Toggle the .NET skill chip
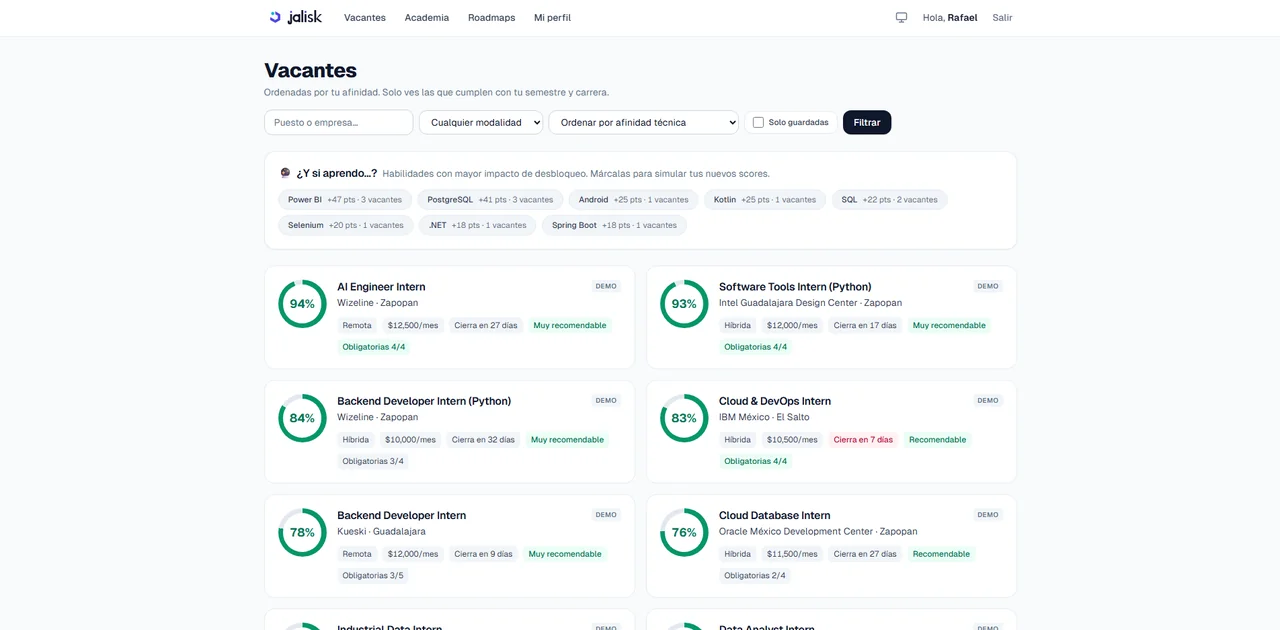Viewport: 1280px width, 630px height. tap(478, 225)
